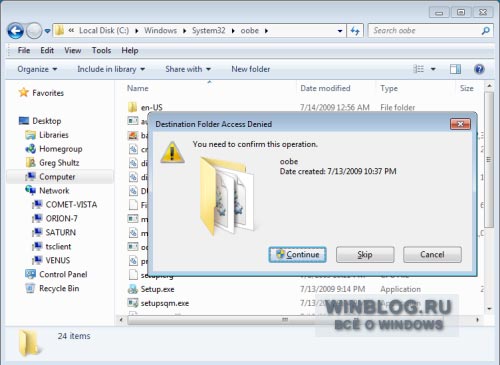Image resolution: width=500 pixels, height=365 pixels.
Task: Select Homegroup in the navigation pane
Action: (61, 149)
